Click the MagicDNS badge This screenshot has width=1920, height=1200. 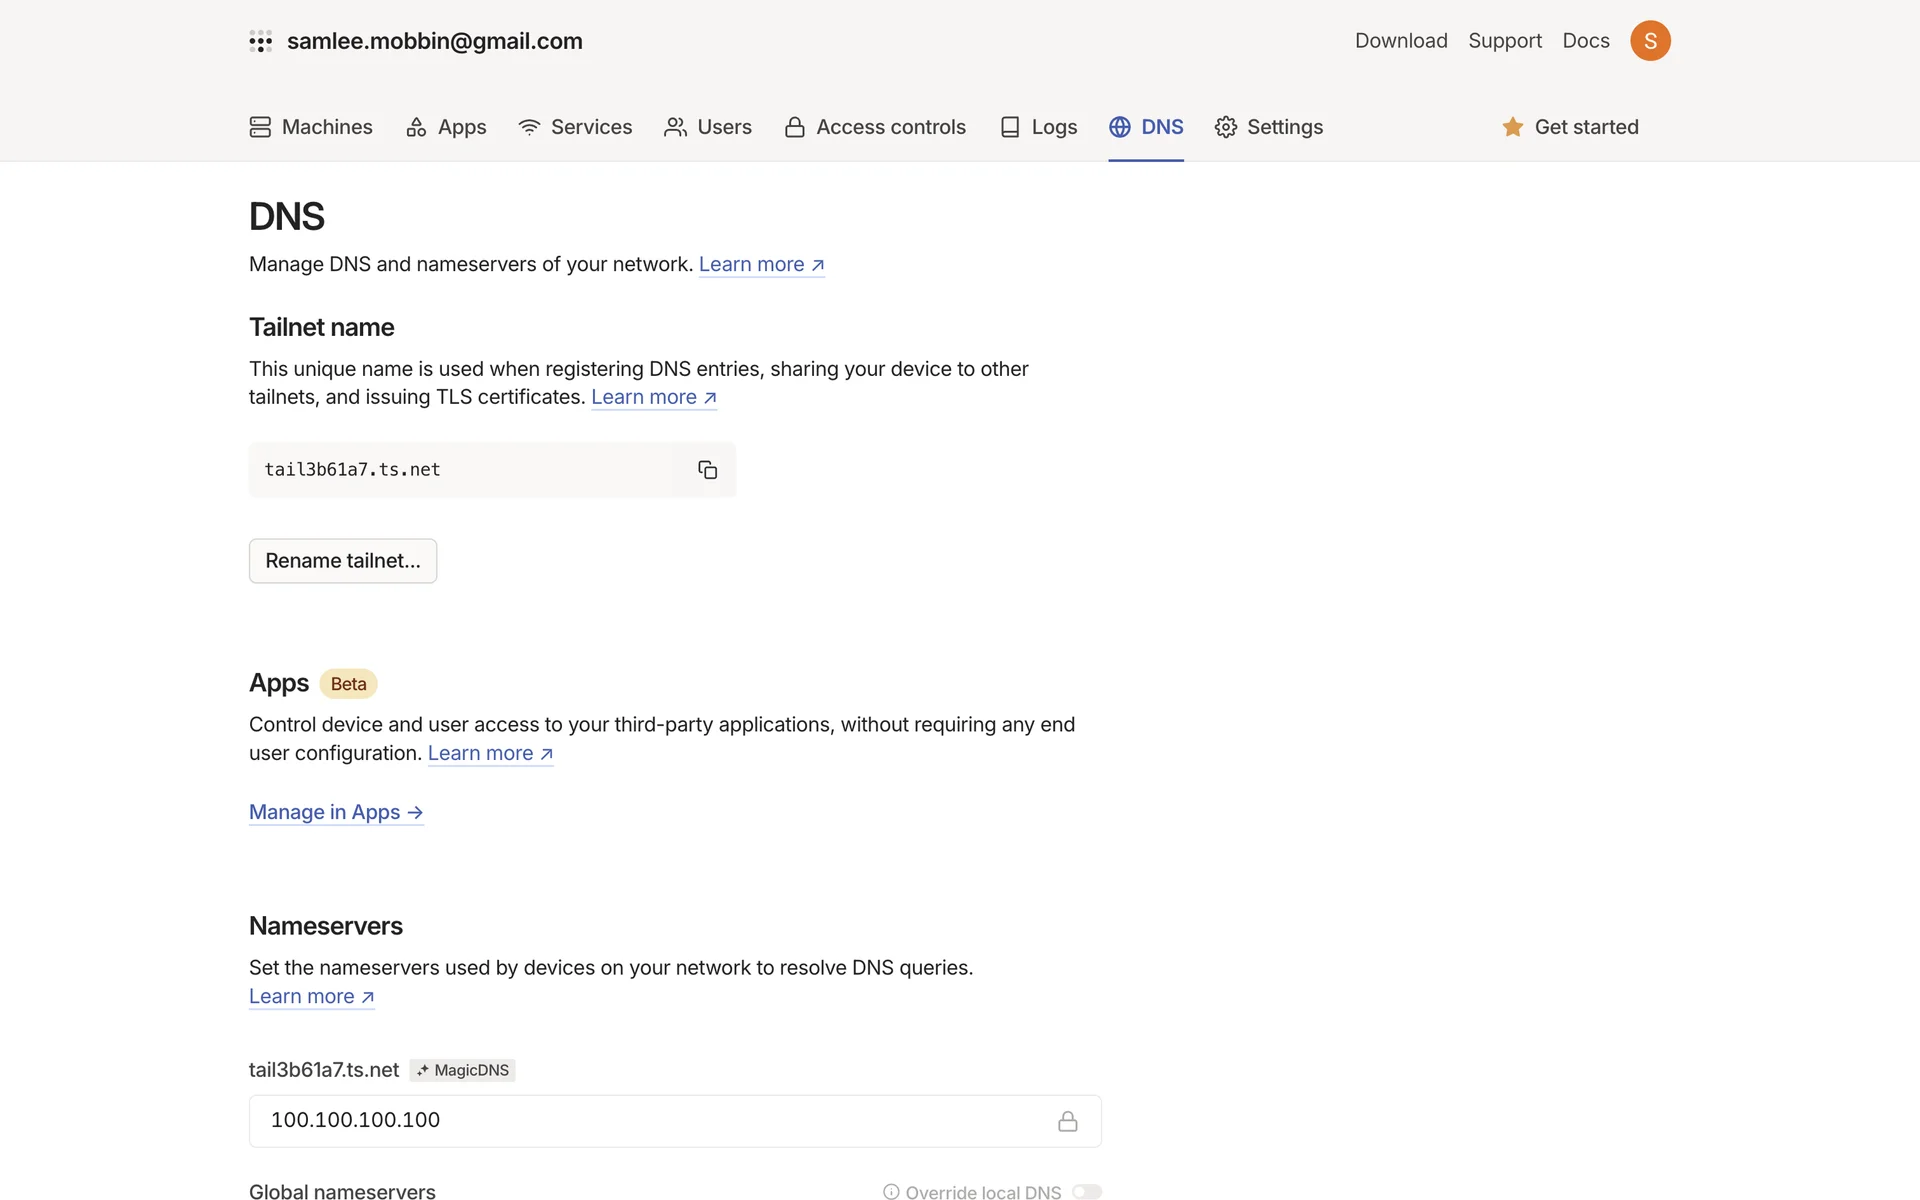(463, 1070)
